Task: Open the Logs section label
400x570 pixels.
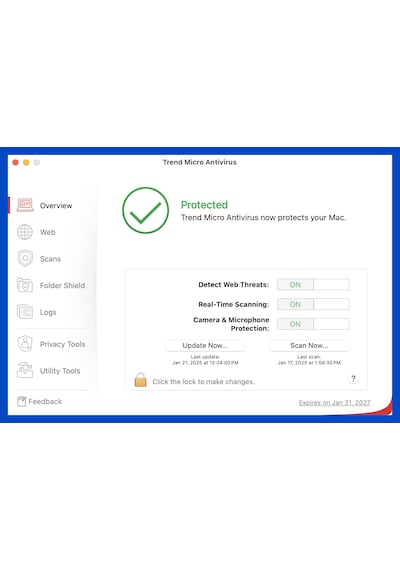Action: tap(48, 312)
